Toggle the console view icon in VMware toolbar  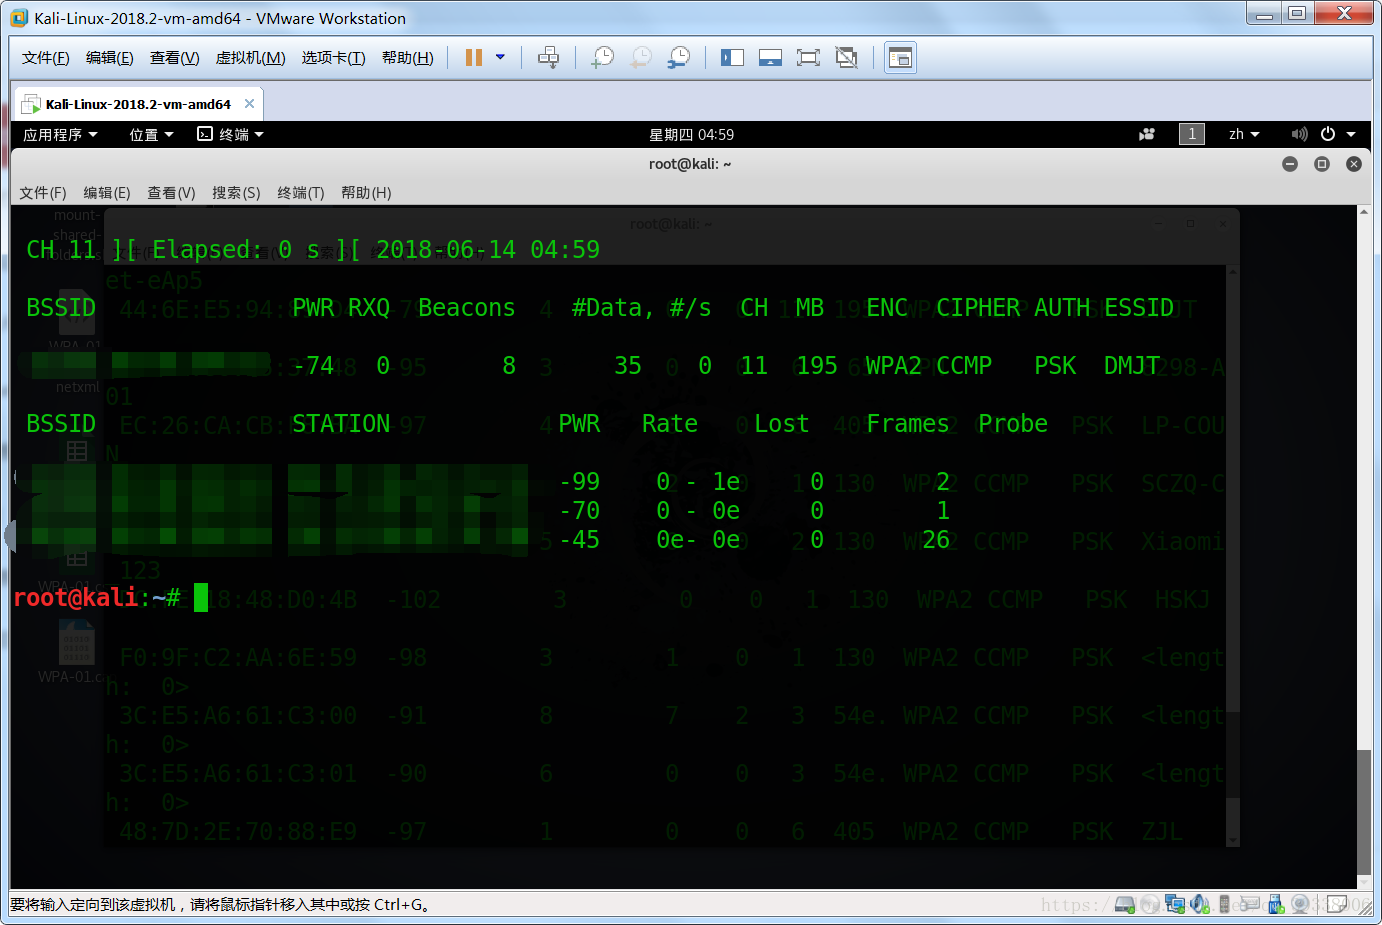[900, 58]
